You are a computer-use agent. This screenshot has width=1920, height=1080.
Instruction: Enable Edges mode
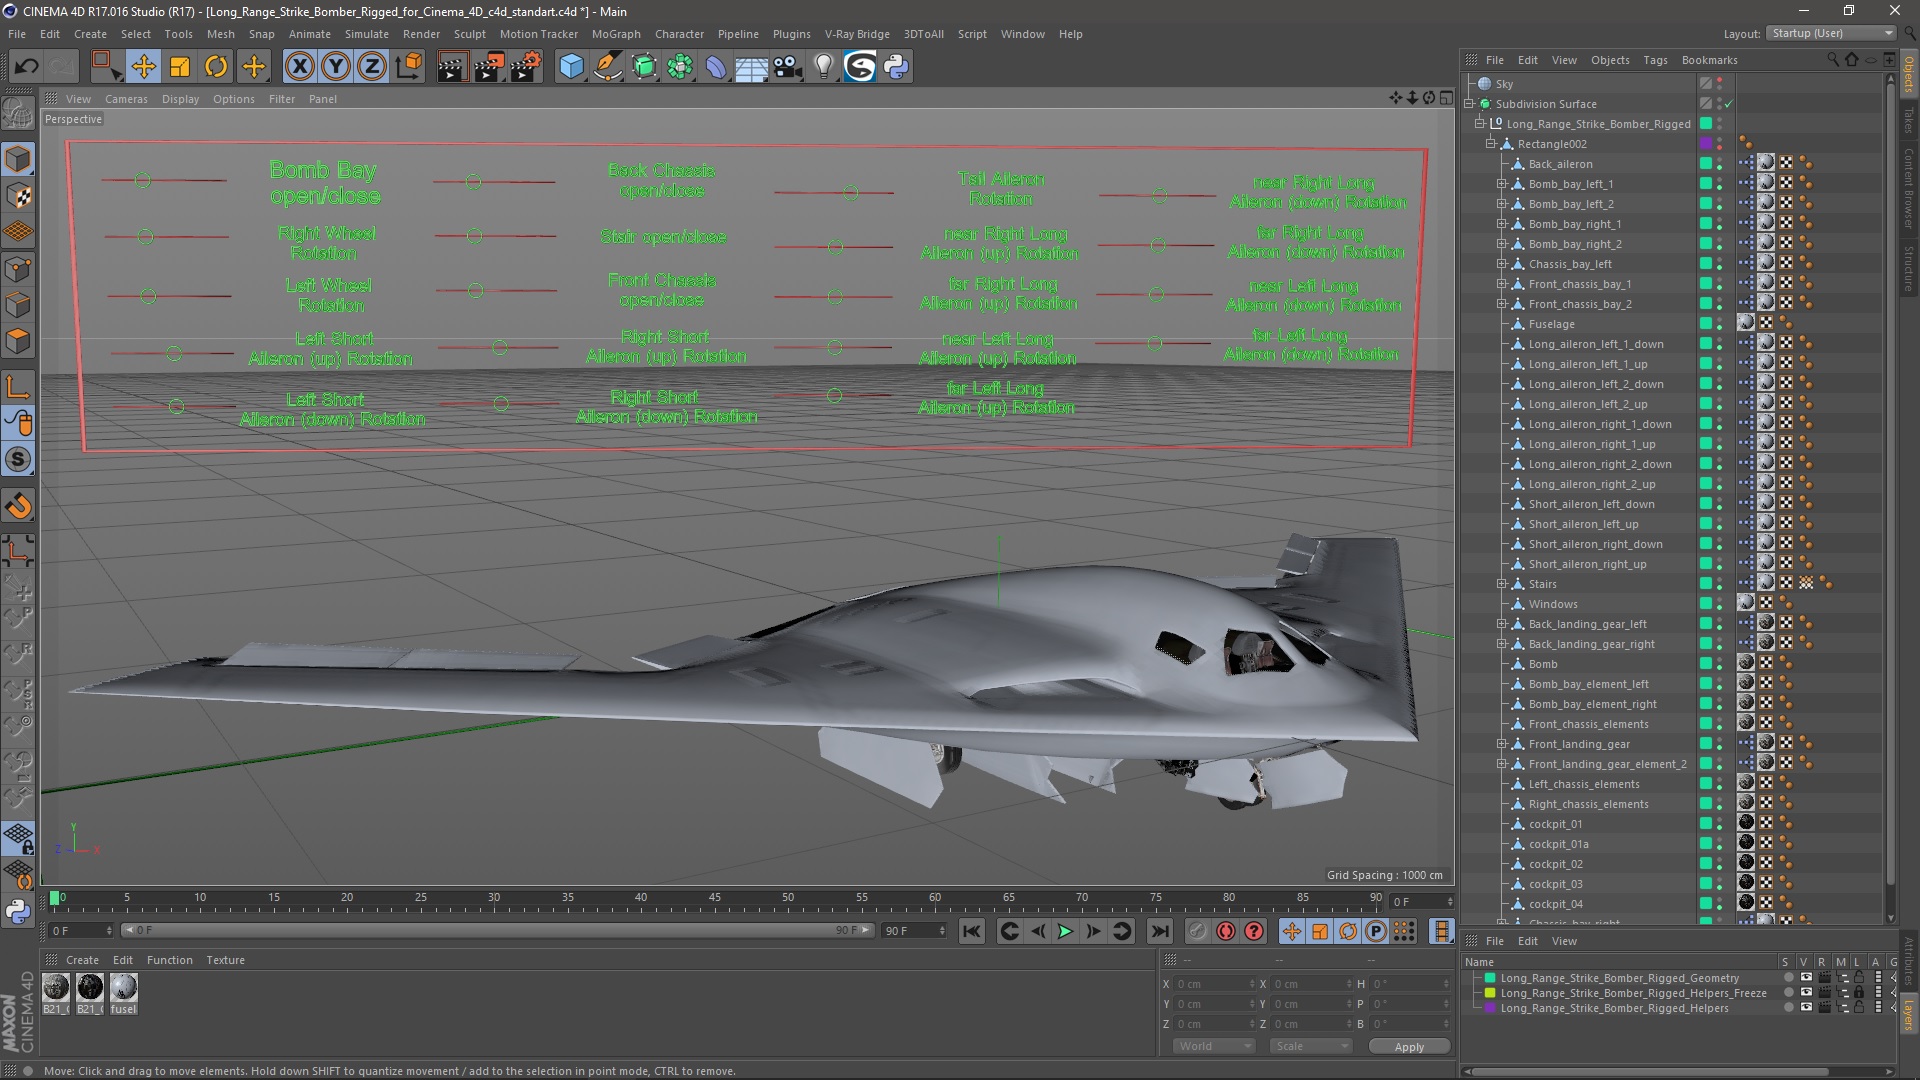tap(18, 305)
